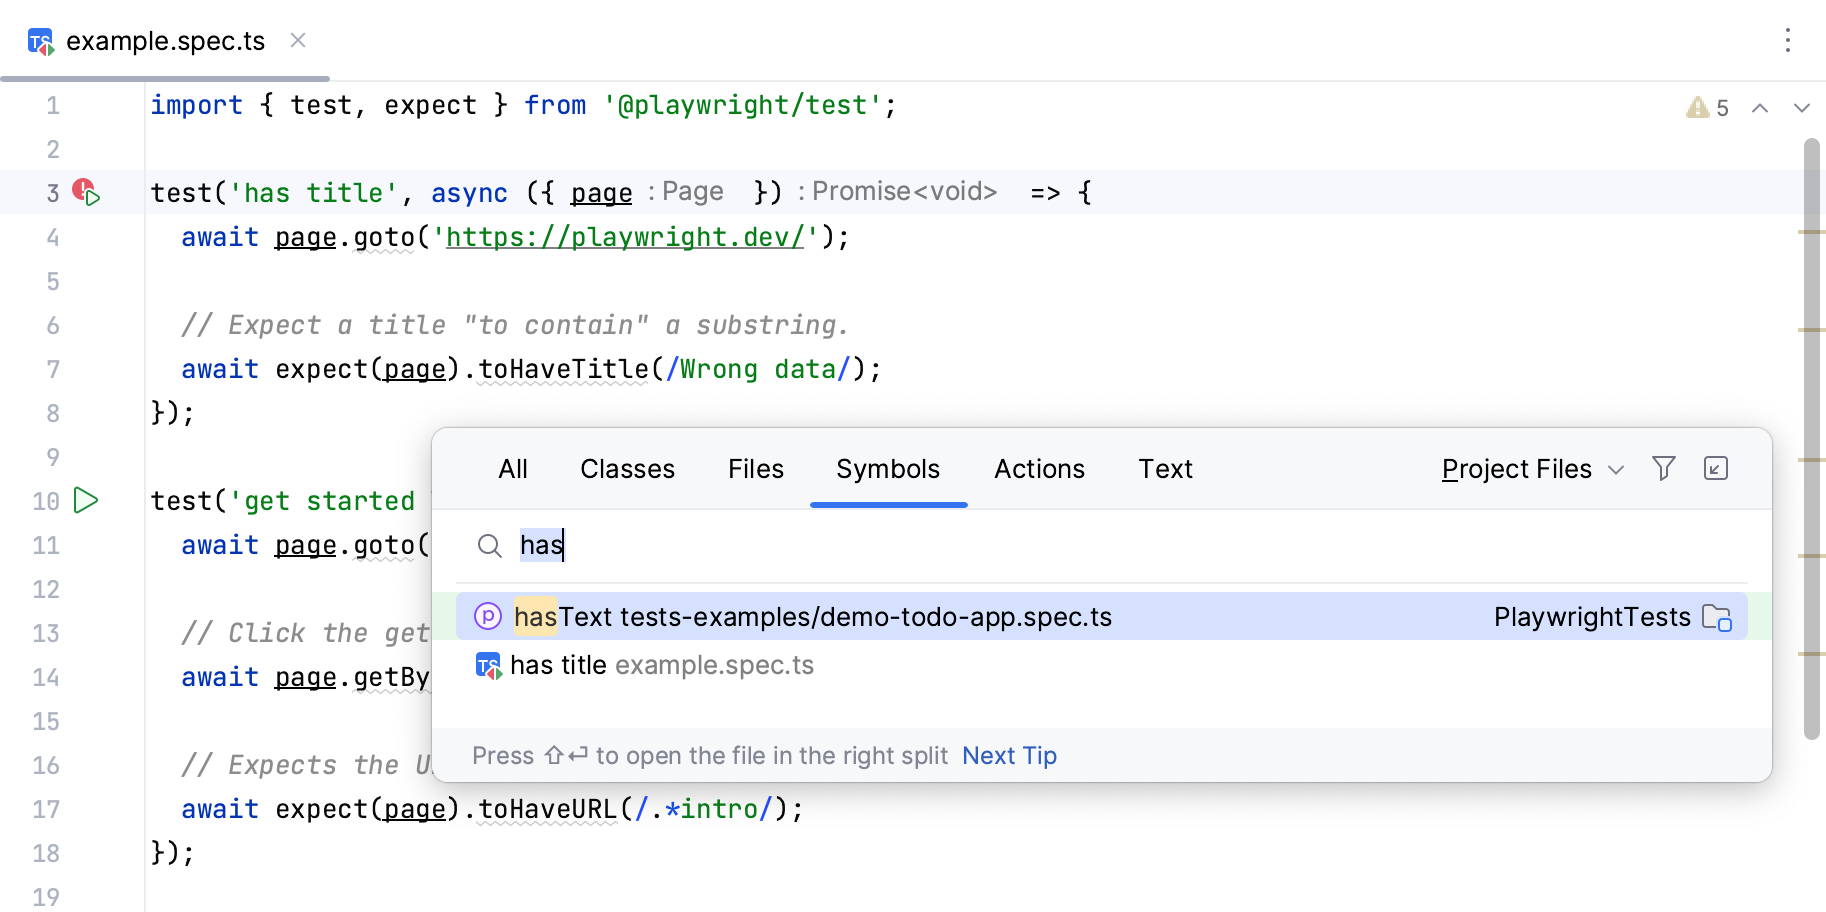Screen dimensions: 1826x912
Task: Open the playwright.dev URL link in code
Action: coord(625,237)
